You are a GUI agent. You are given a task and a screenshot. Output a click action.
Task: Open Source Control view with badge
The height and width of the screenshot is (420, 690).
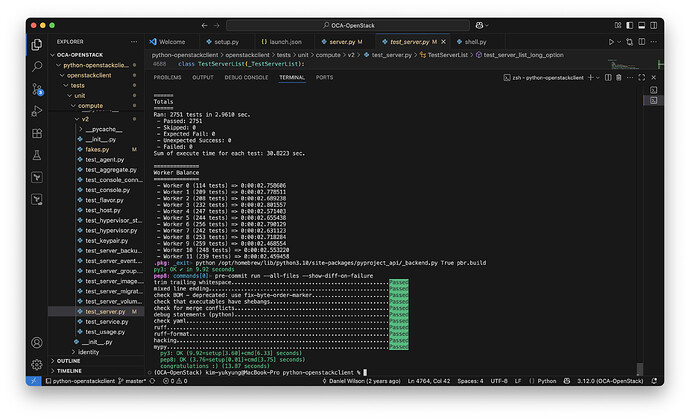37,89
